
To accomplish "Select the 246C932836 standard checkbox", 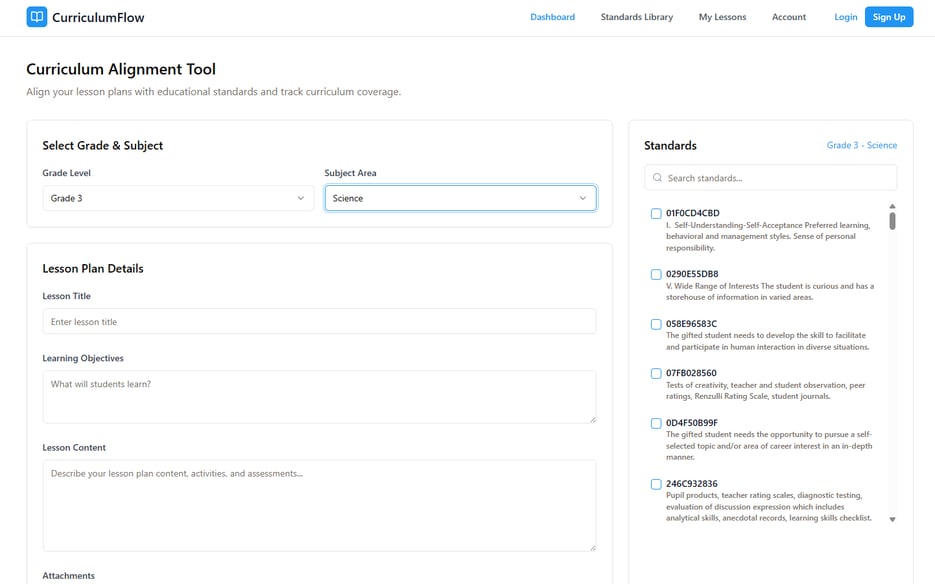I will click(656, 484).
